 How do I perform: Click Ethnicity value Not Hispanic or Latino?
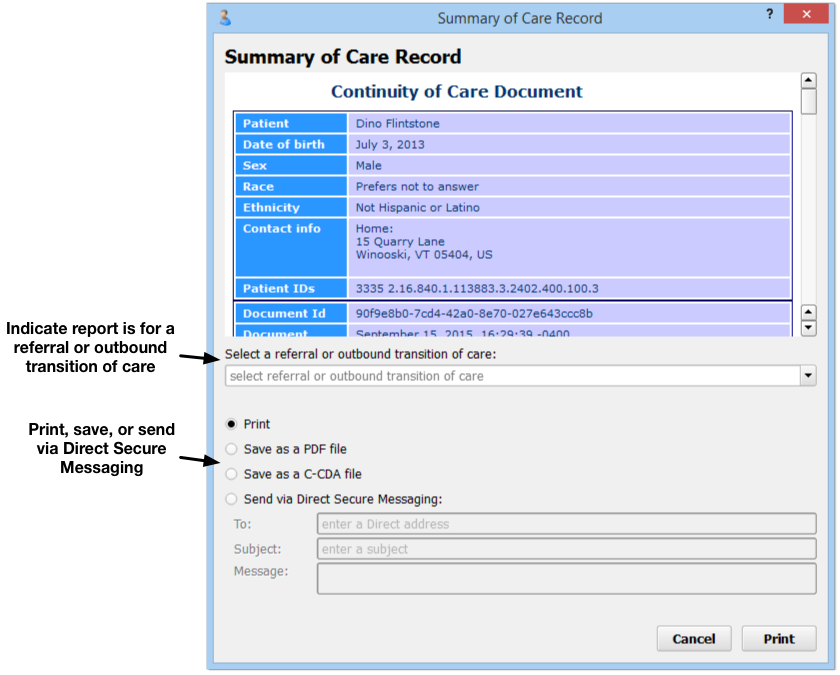point(418,207)
